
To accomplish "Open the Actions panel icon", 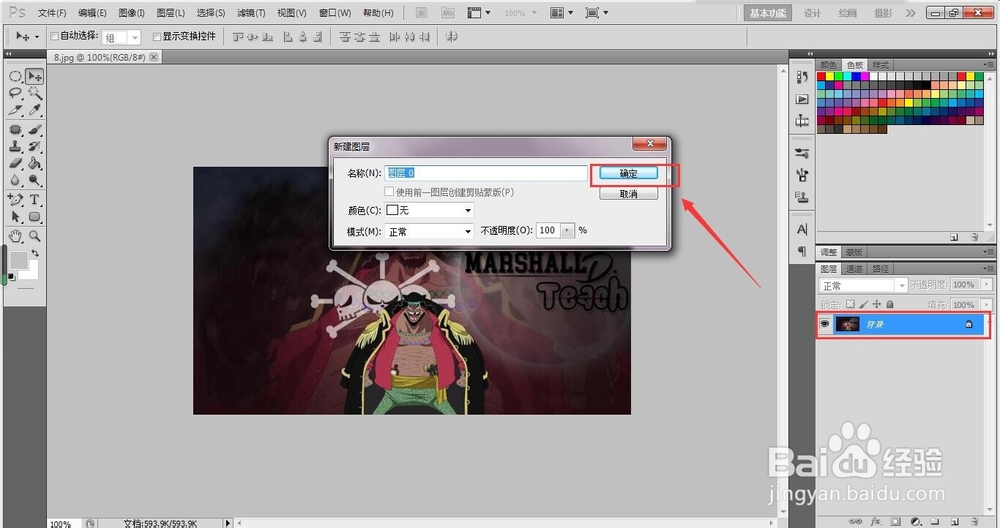I will pos(802,99).
